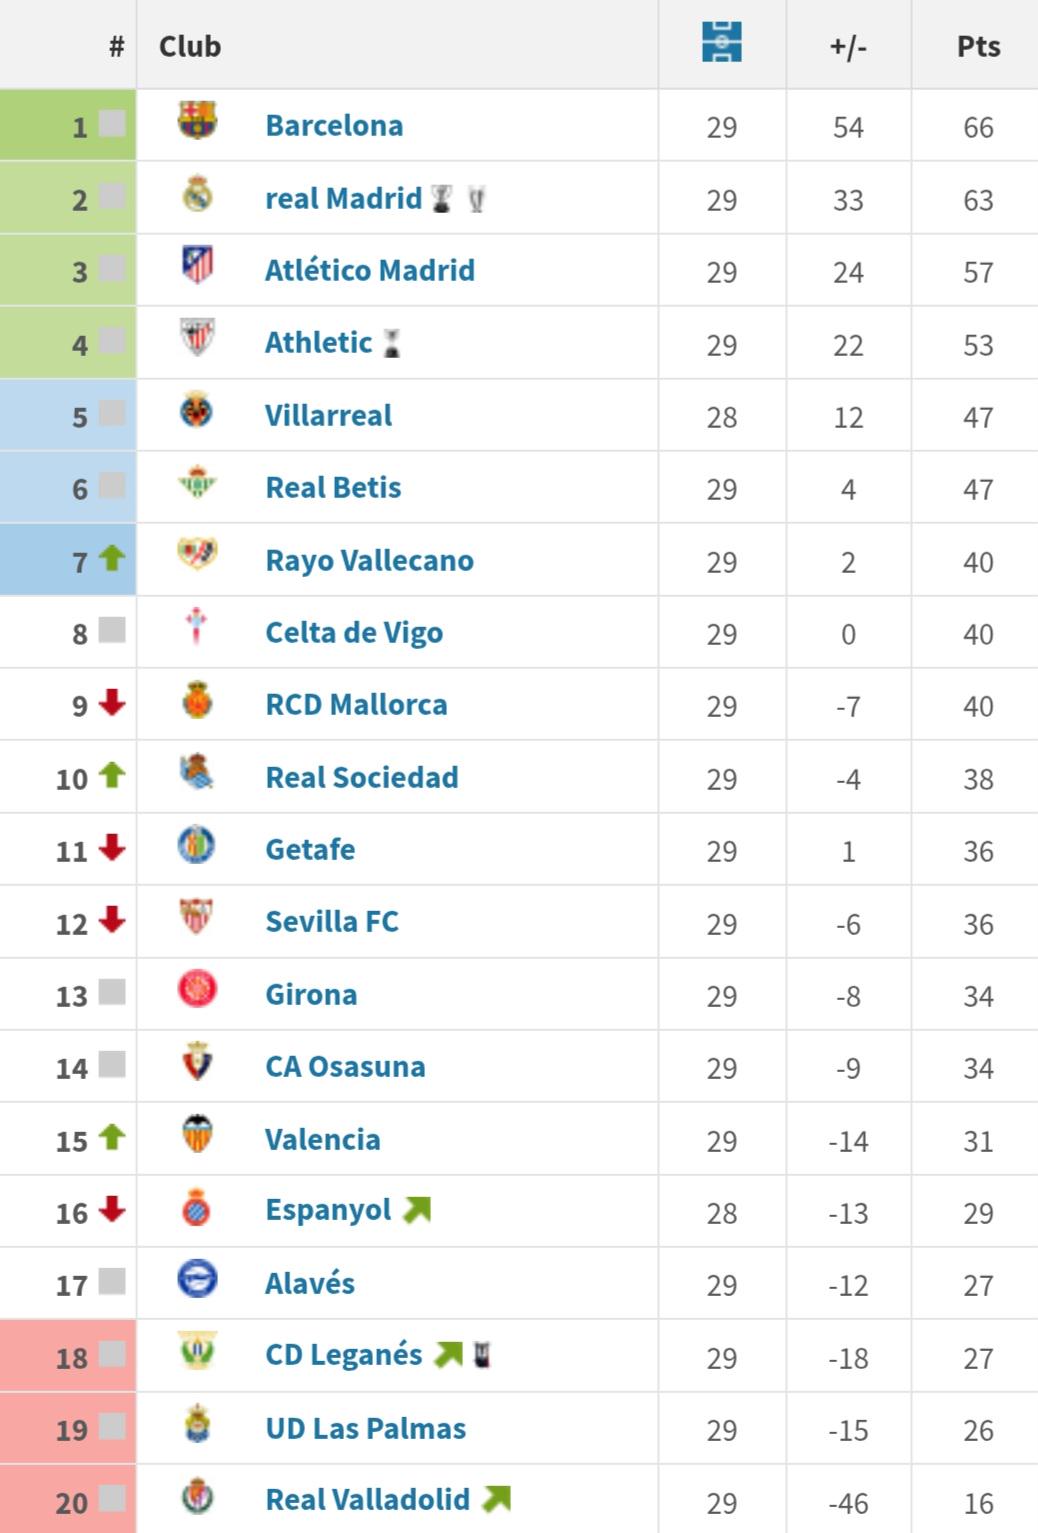This screenshot has height=1533, width=1038.
Task: Open the UD Las Palmas link
Action: (x=365, y=1429)
